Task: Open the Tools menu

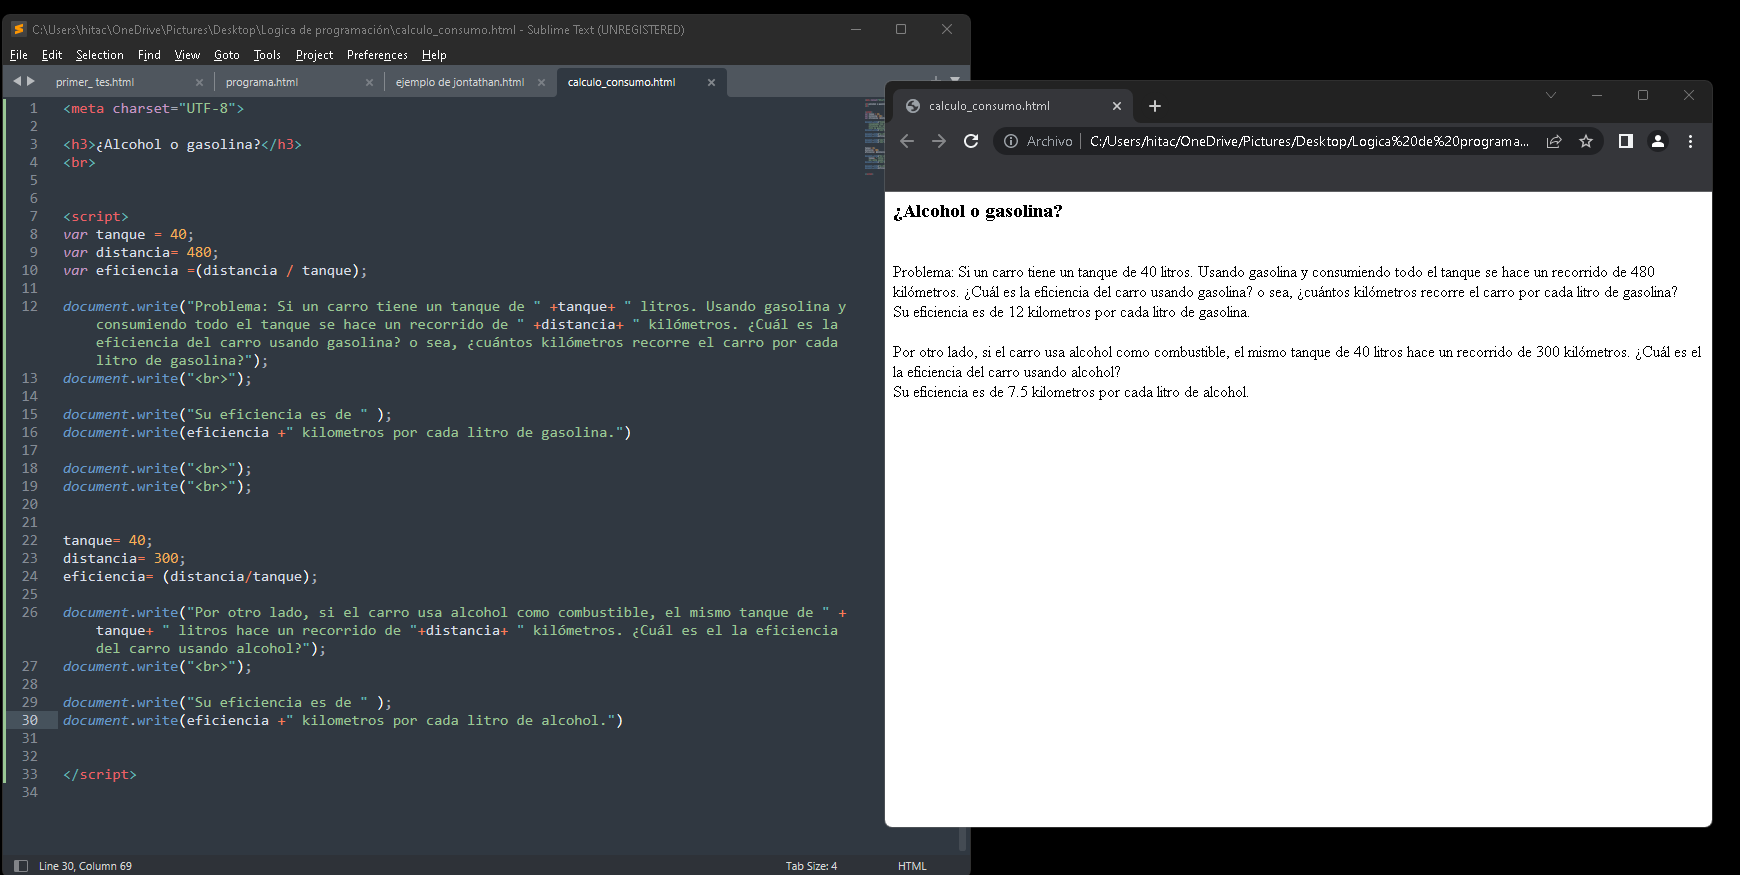Action: [267, 55]
